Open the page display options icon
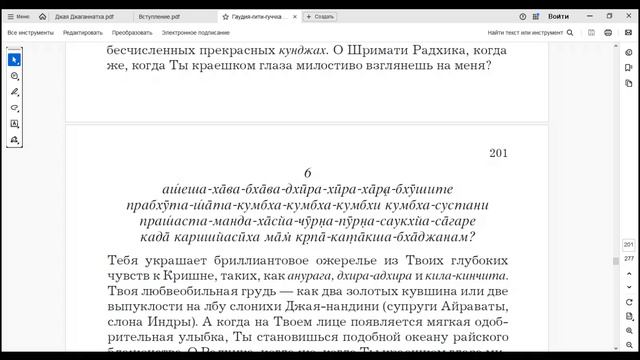The width and height of the screenshot is (640, 360). (x=629, y=317)
